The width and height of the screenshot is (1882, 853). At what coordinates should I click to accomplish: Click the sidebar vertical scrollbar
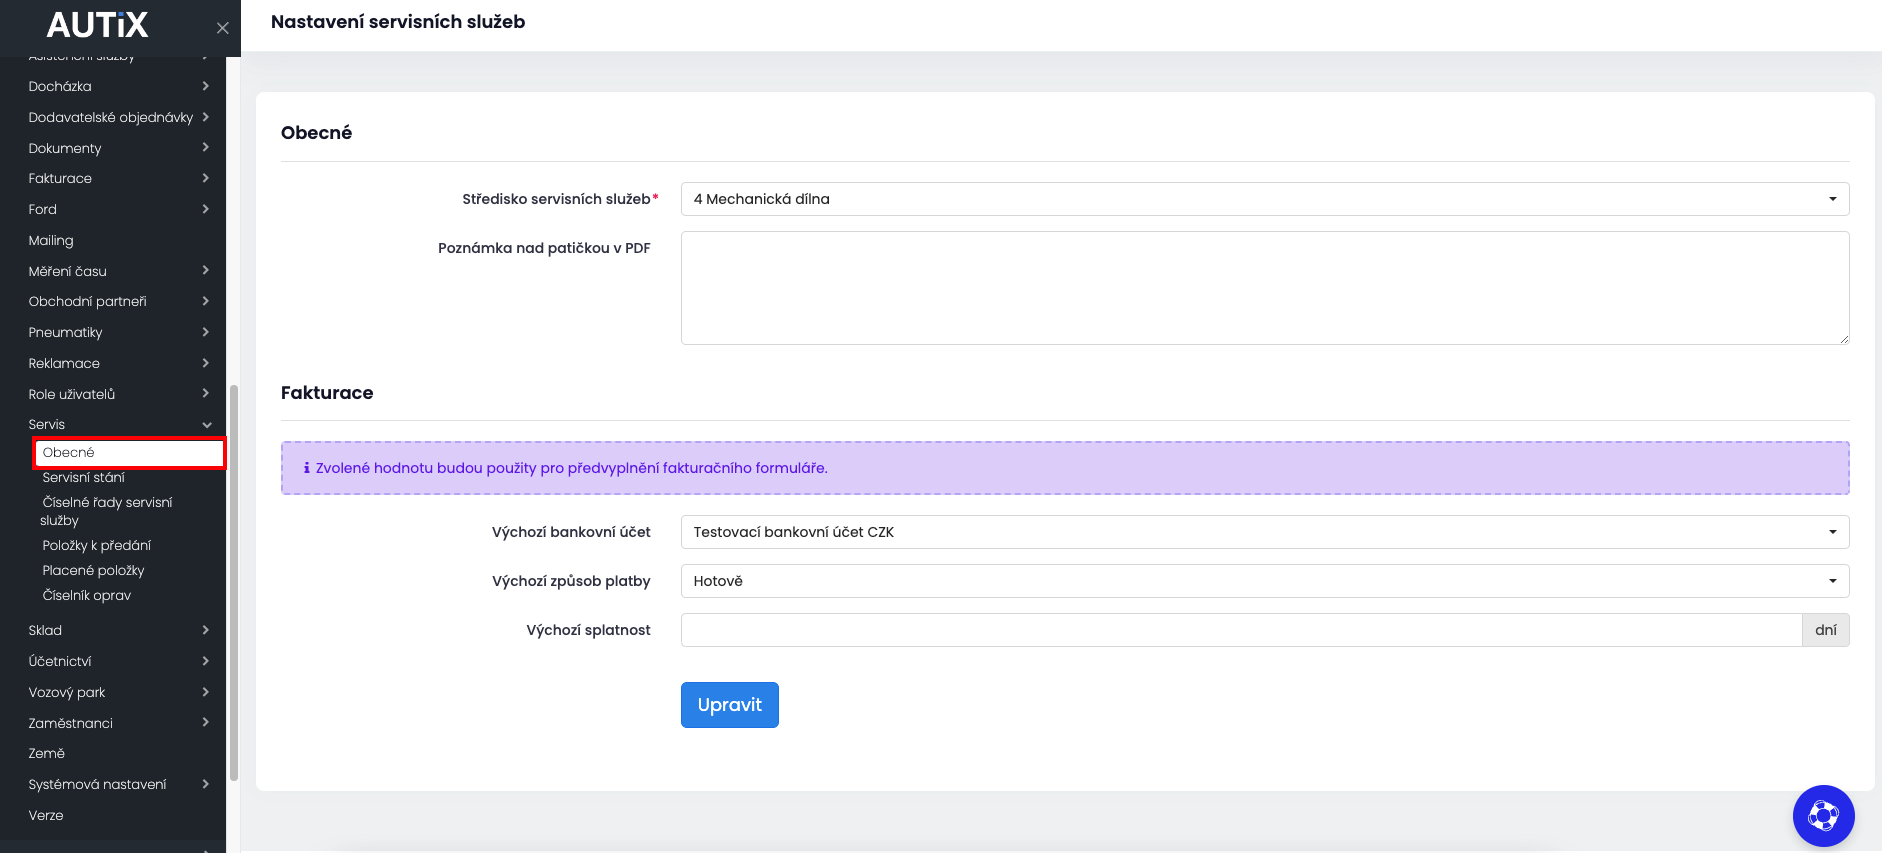point(234,580)
